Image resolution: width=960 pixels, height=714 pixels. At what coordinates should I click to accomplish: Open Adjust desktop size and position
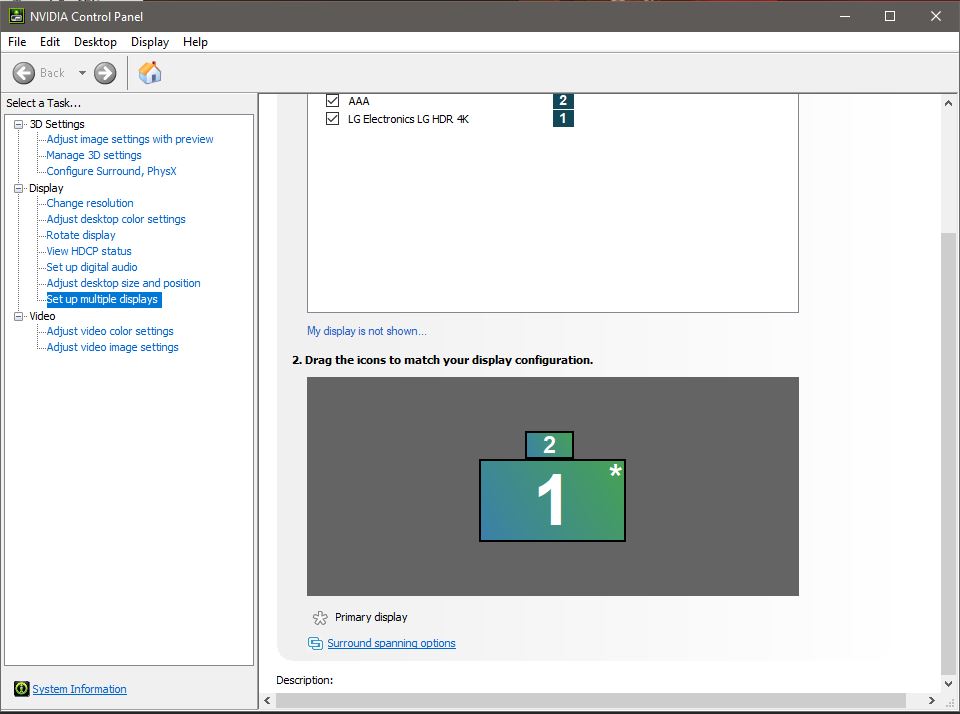click(123, 283)
